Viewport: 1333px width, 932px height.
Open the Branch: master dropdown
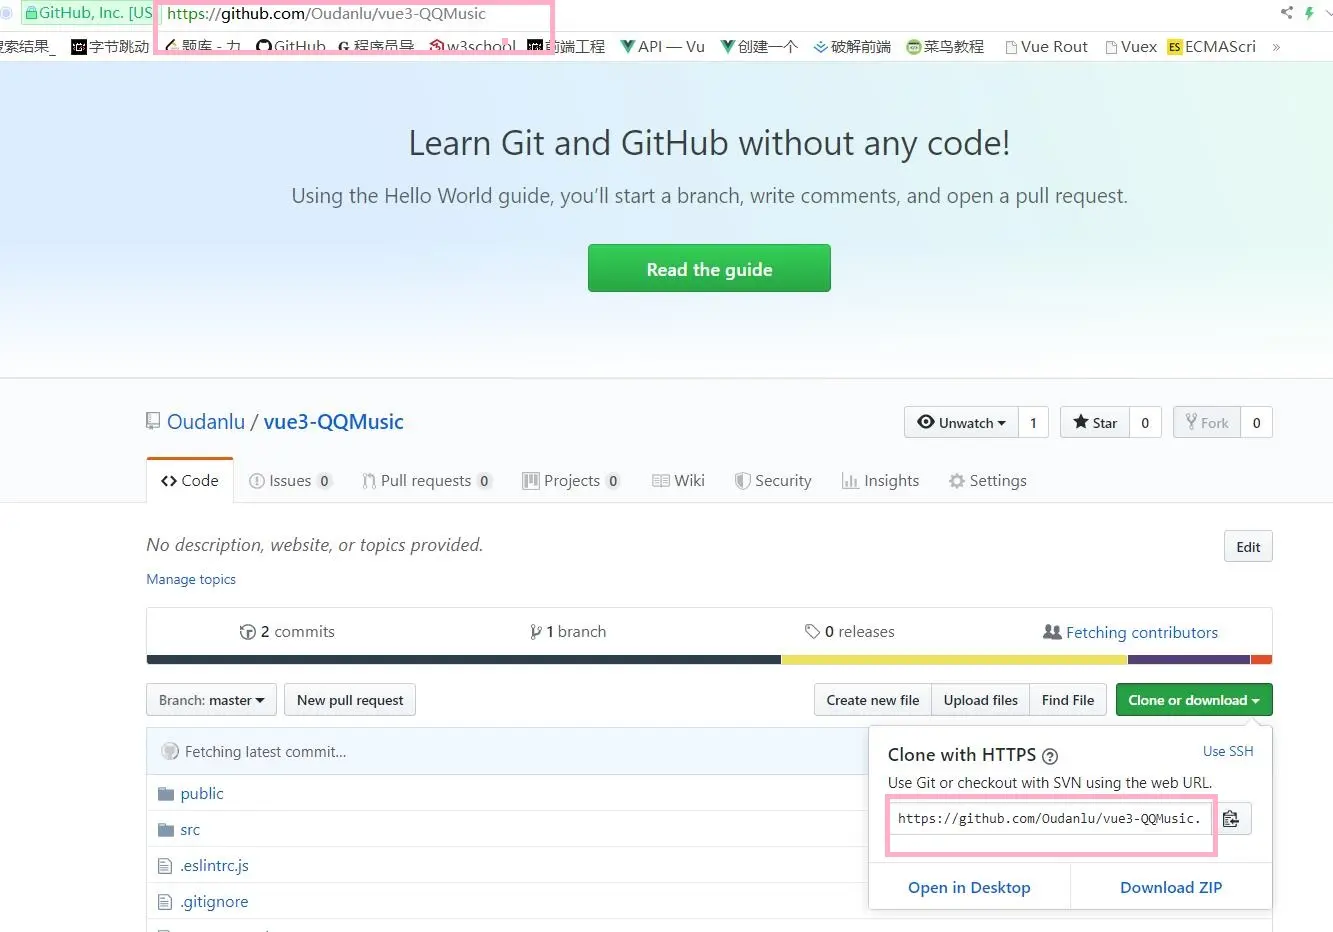click(x=211, y=700)
